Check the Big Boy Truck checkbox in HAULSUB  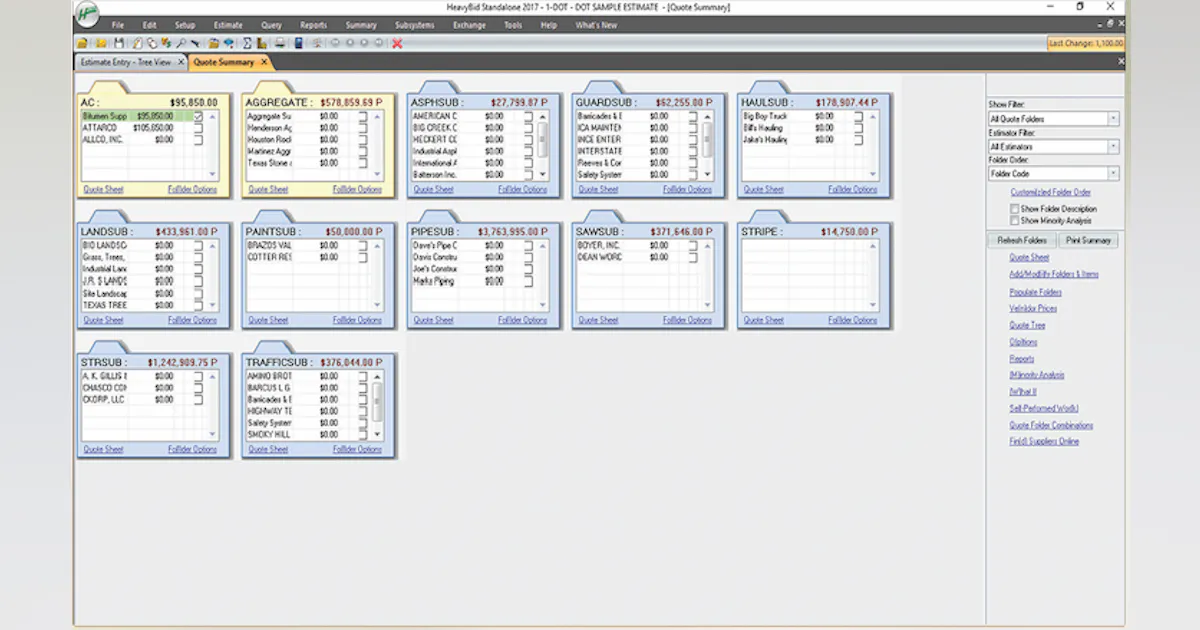(x=858, y=116)
